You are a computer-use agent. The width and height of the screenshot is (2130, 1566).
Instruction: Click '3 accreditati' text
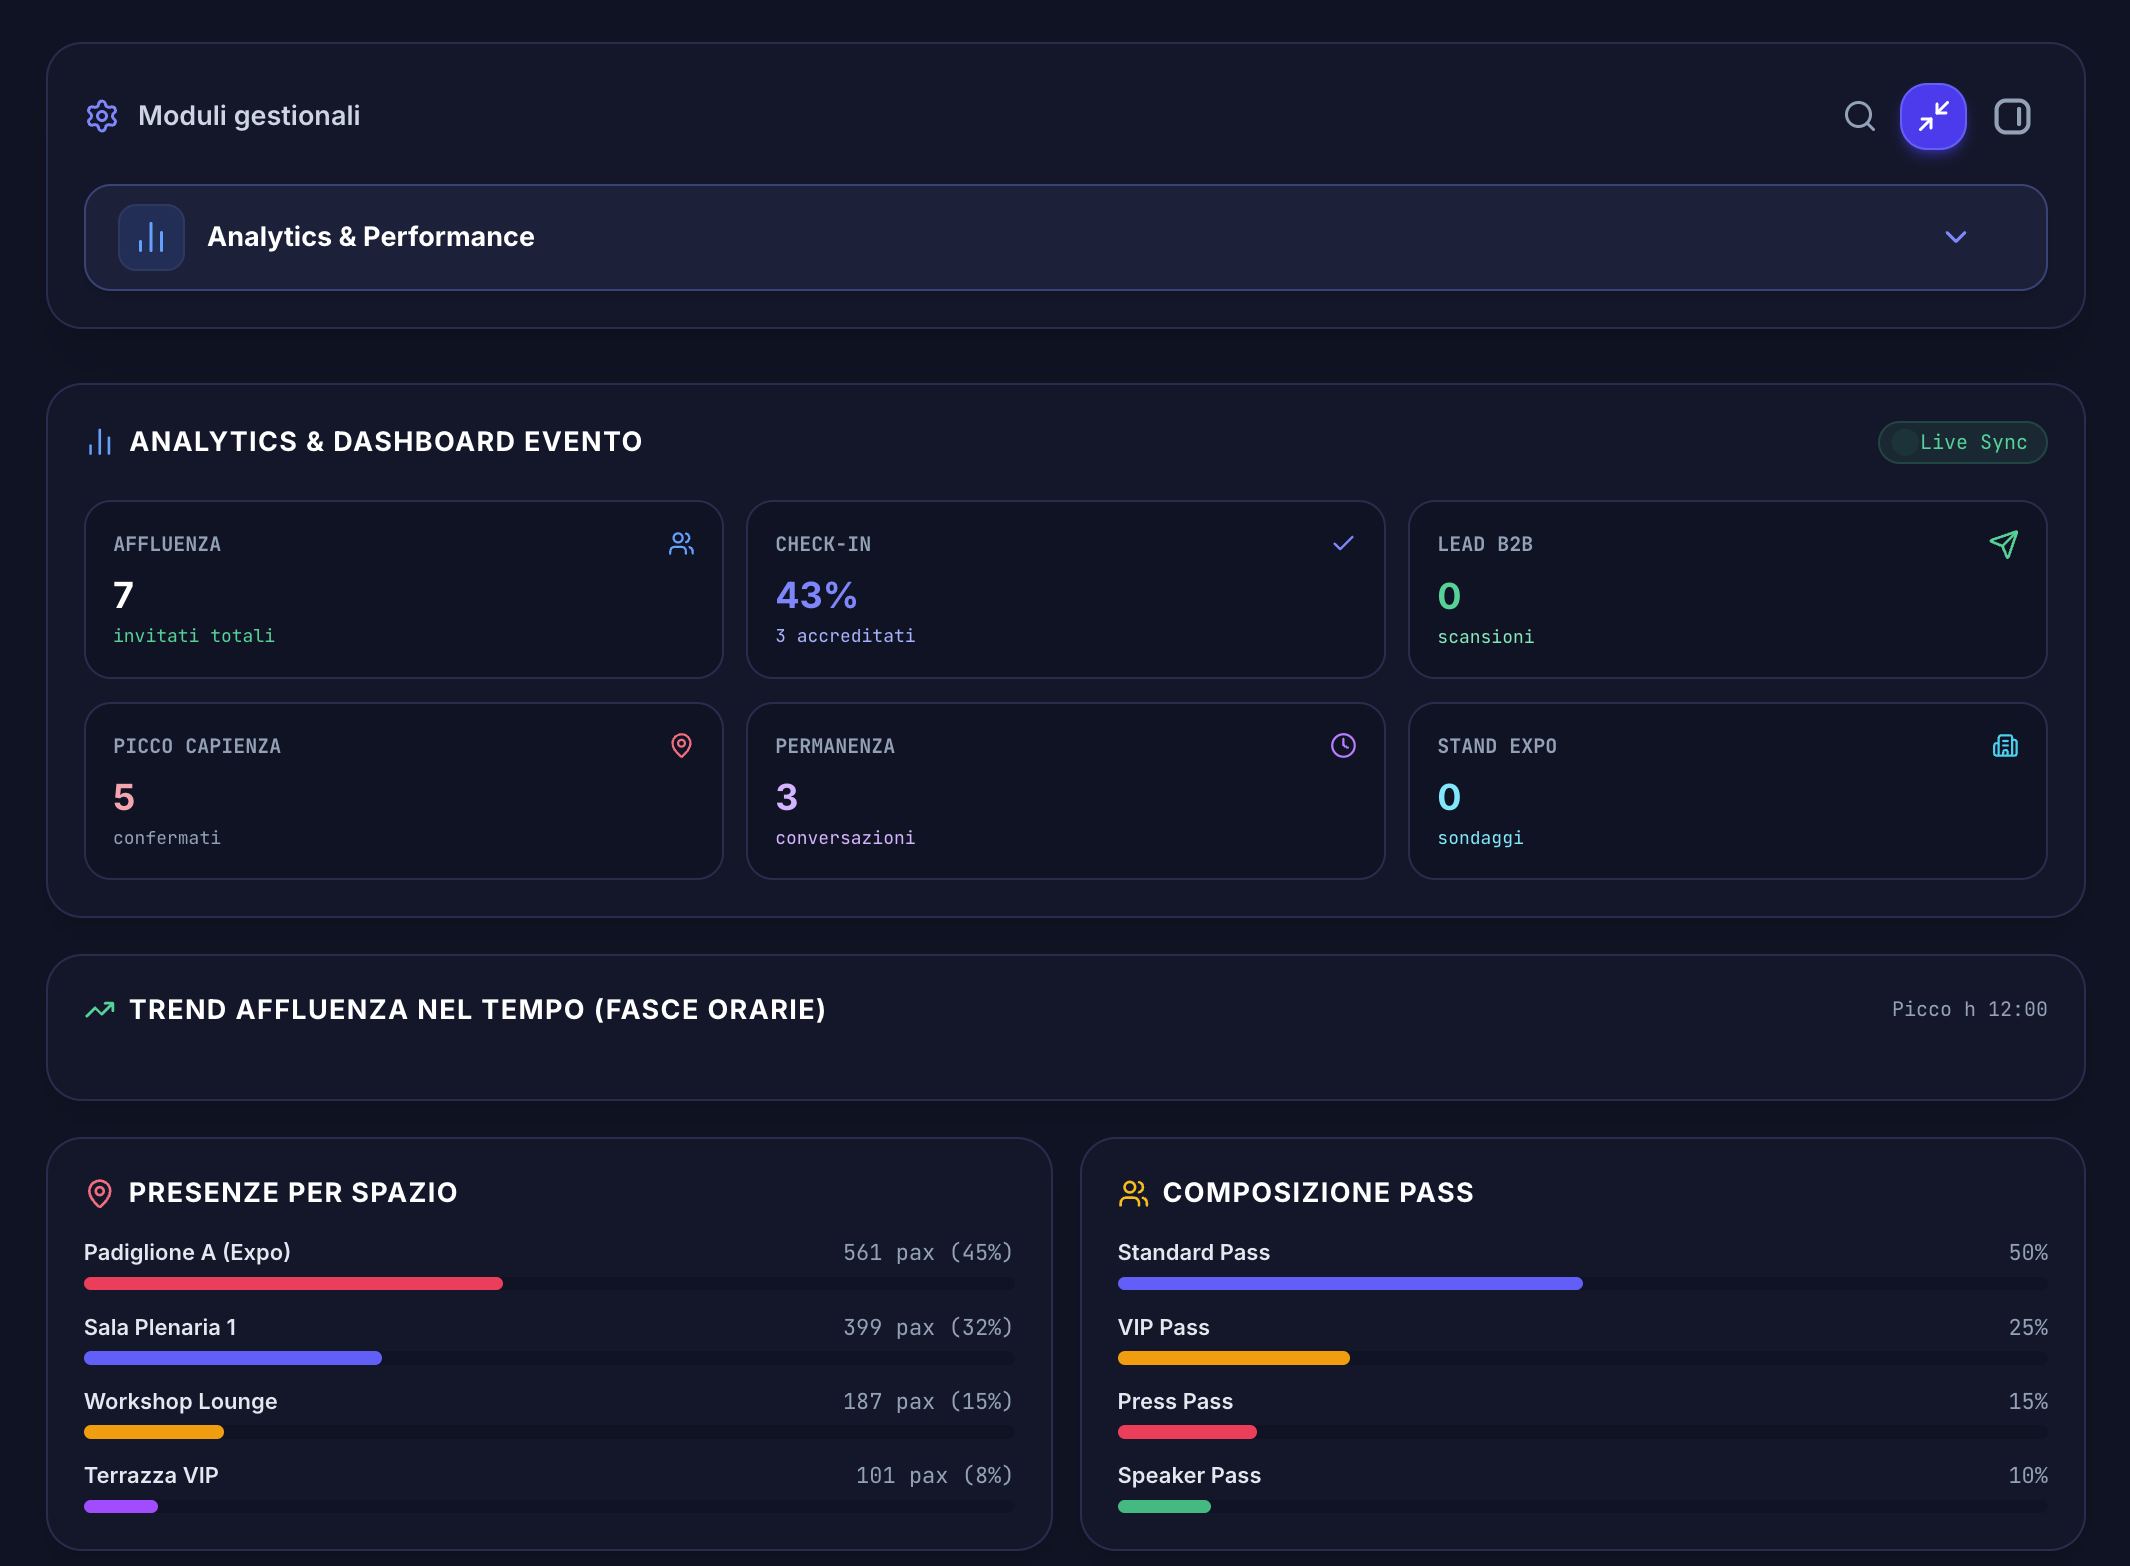[x=845, y=636]
